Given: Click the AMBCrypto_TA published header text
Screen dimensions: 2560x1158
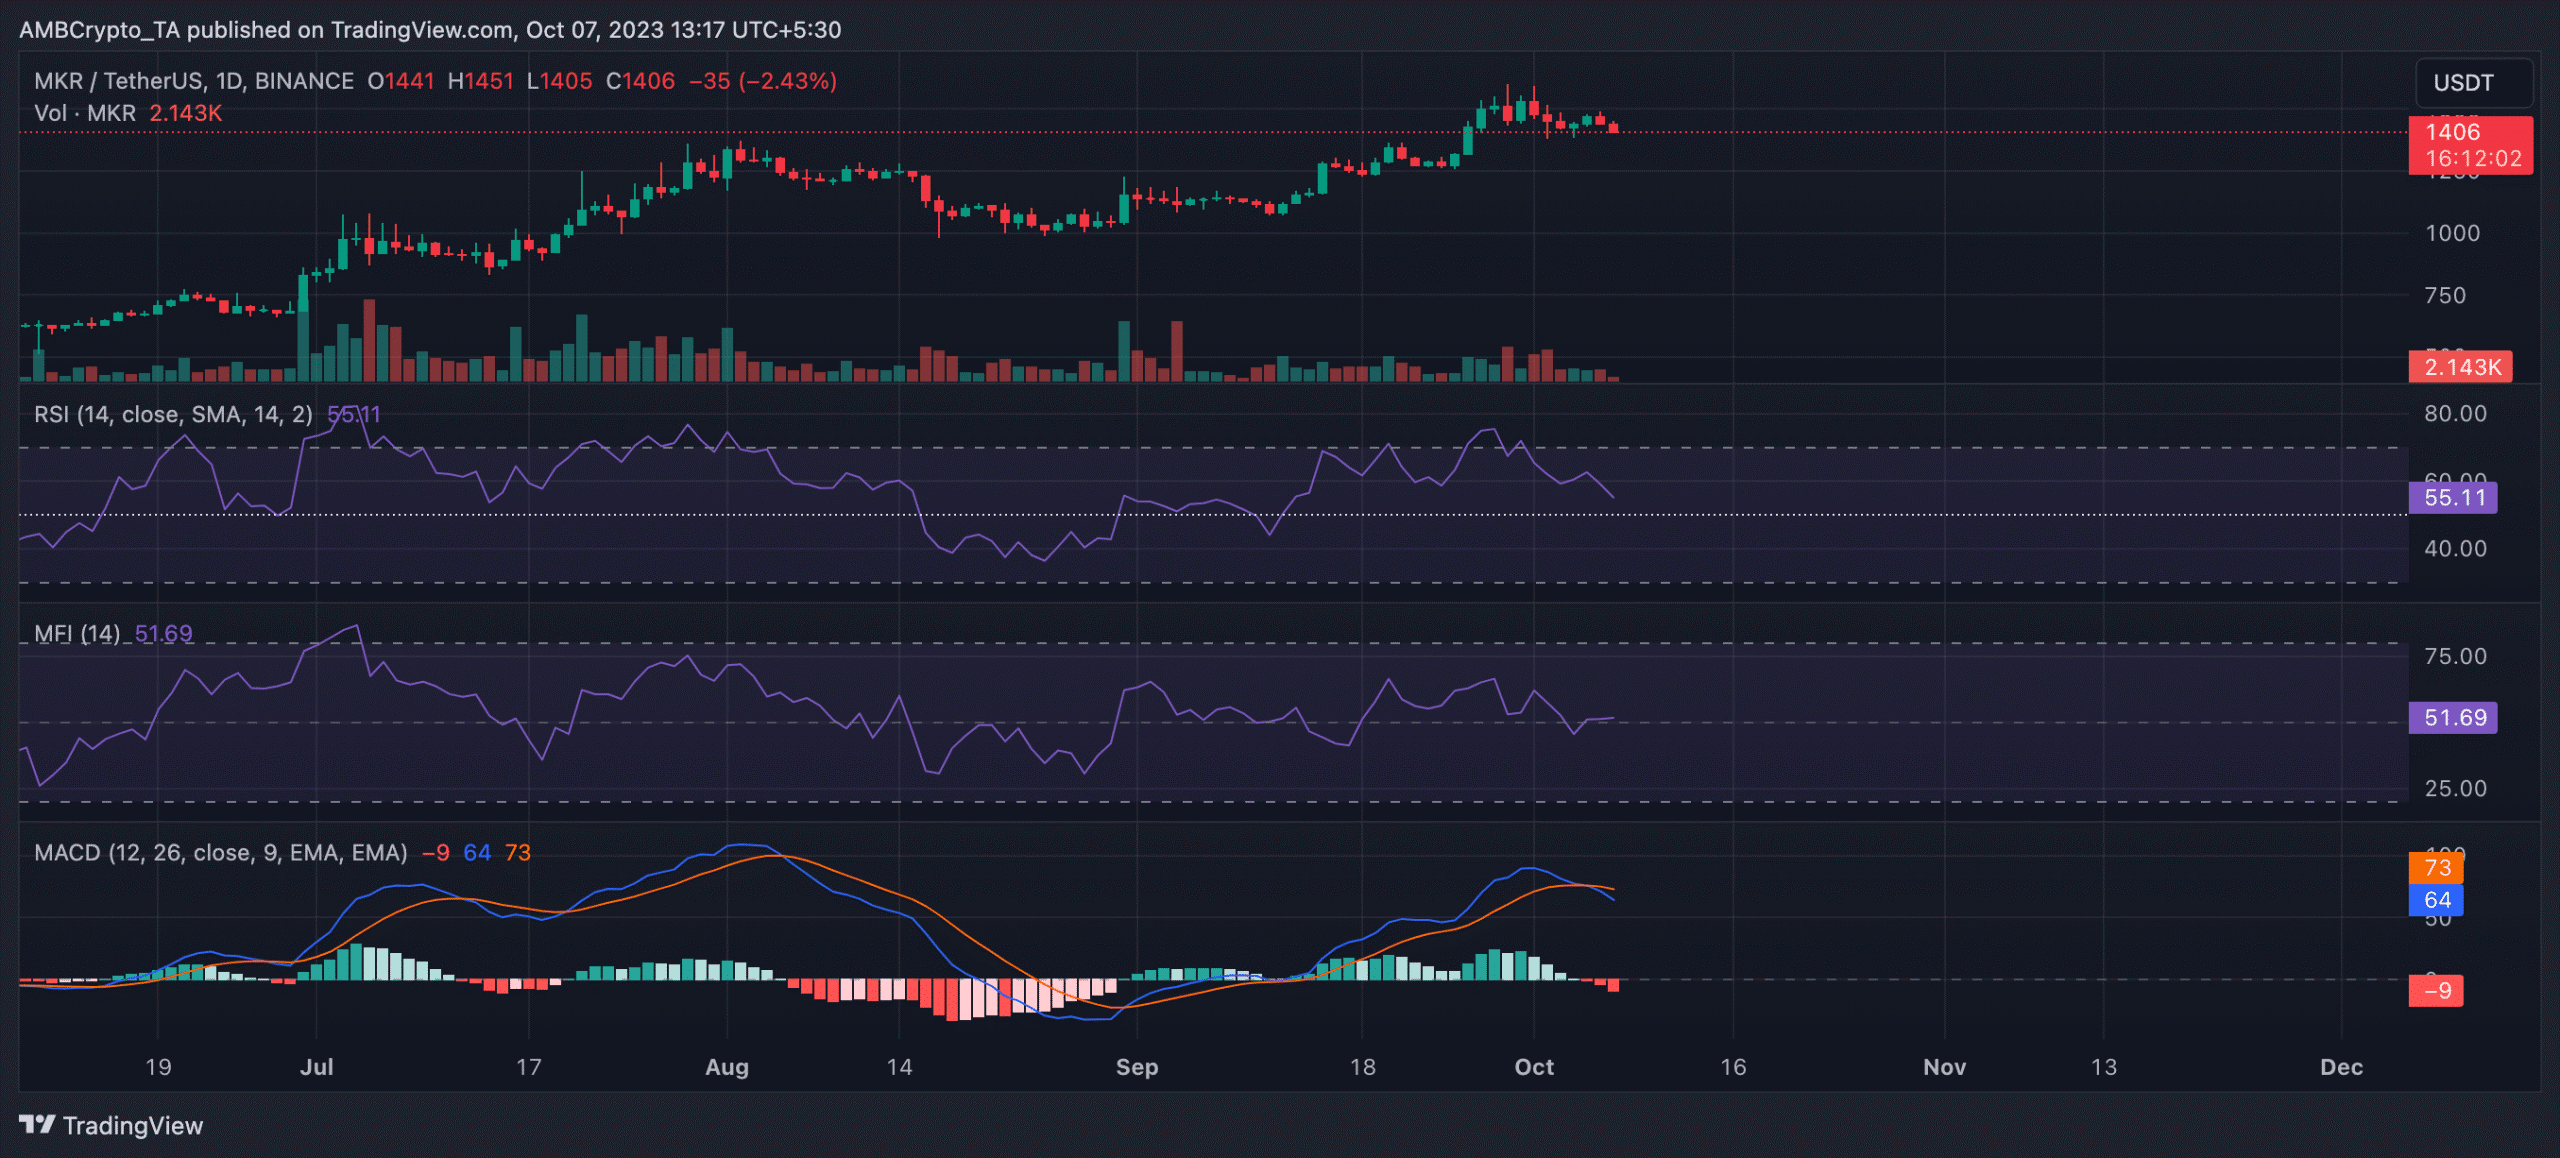Looking at the screenshot, I should [x=430, y=30].
